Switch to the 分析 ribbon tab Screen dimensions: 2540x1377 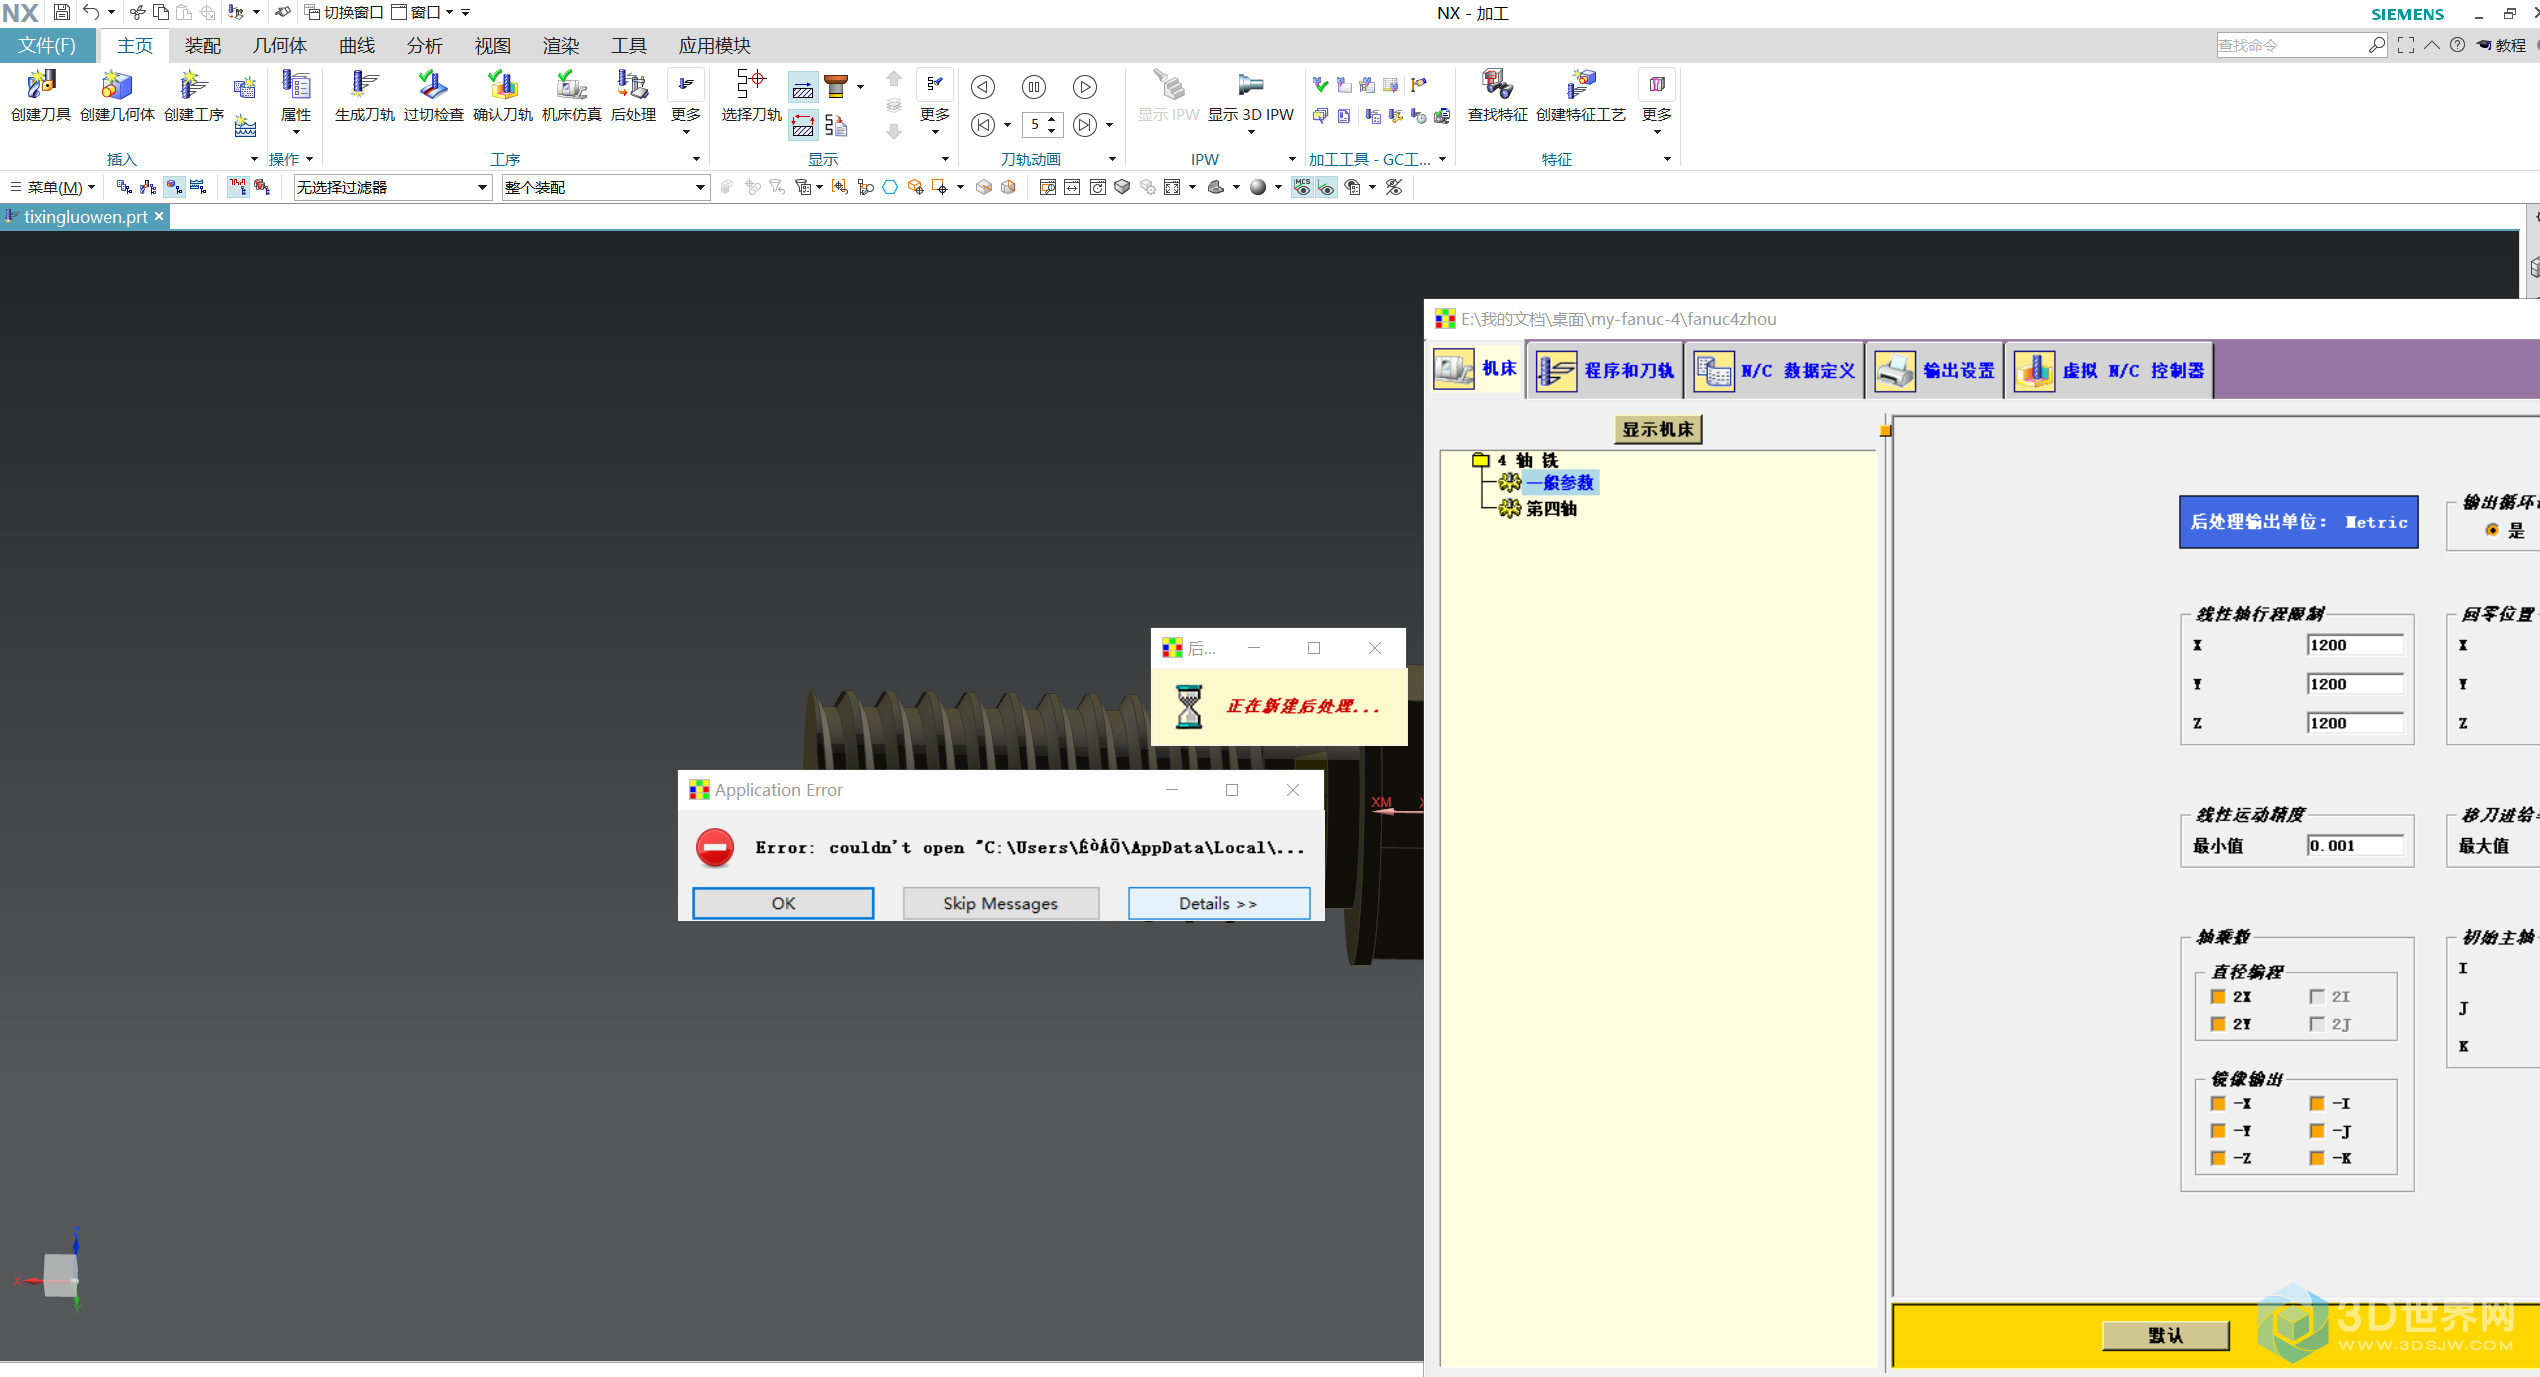[424, 45]
